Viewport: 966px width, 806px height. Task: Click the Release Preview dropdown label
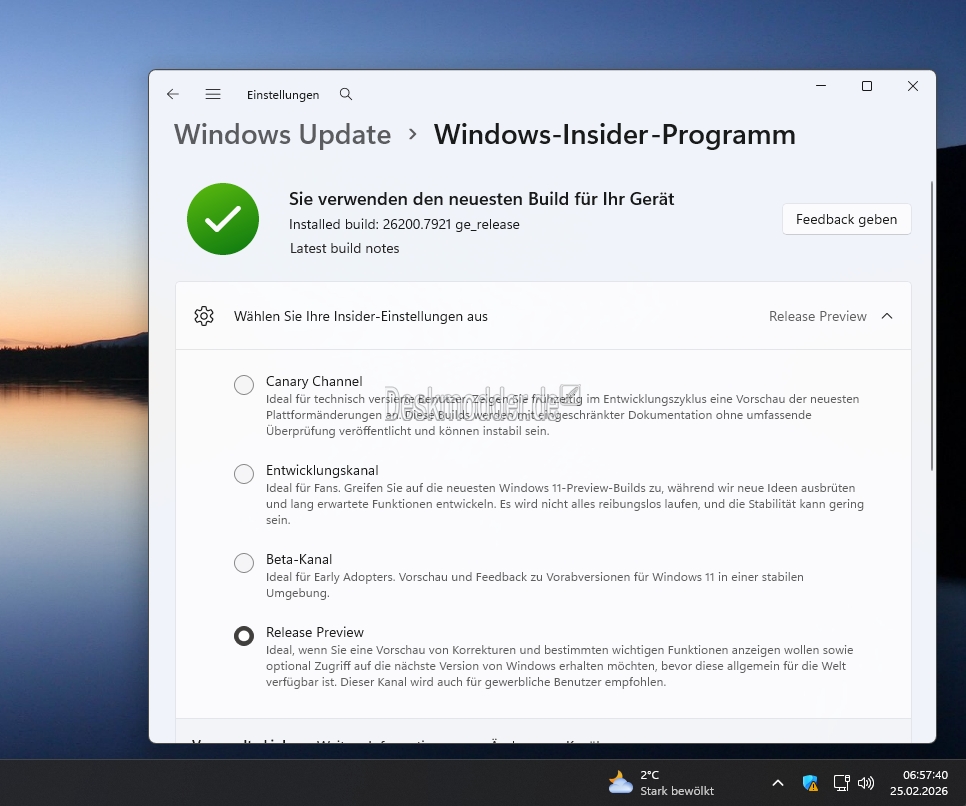pyautogui.click(x=817, y=316)
